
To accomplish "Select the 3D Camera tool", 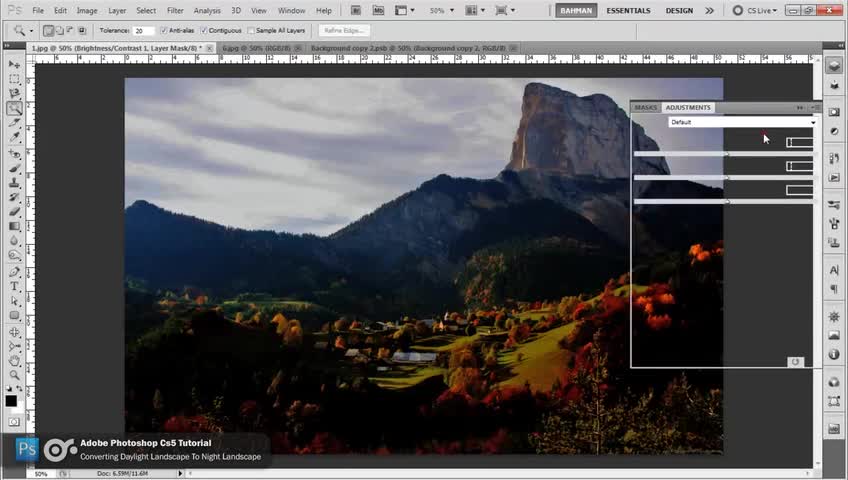I will click(x=14, y=346).
